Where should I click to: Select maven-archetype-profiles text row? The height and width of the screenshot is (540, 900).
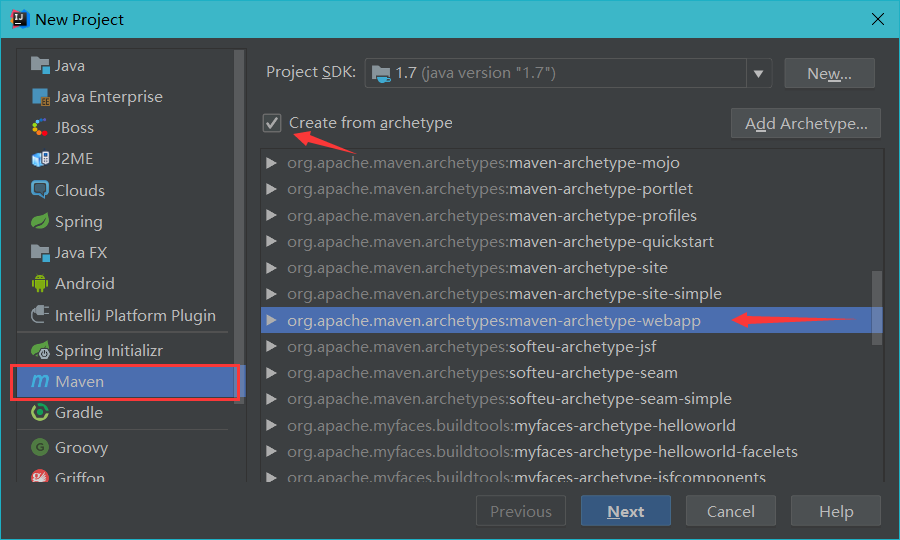coord(492,216)
